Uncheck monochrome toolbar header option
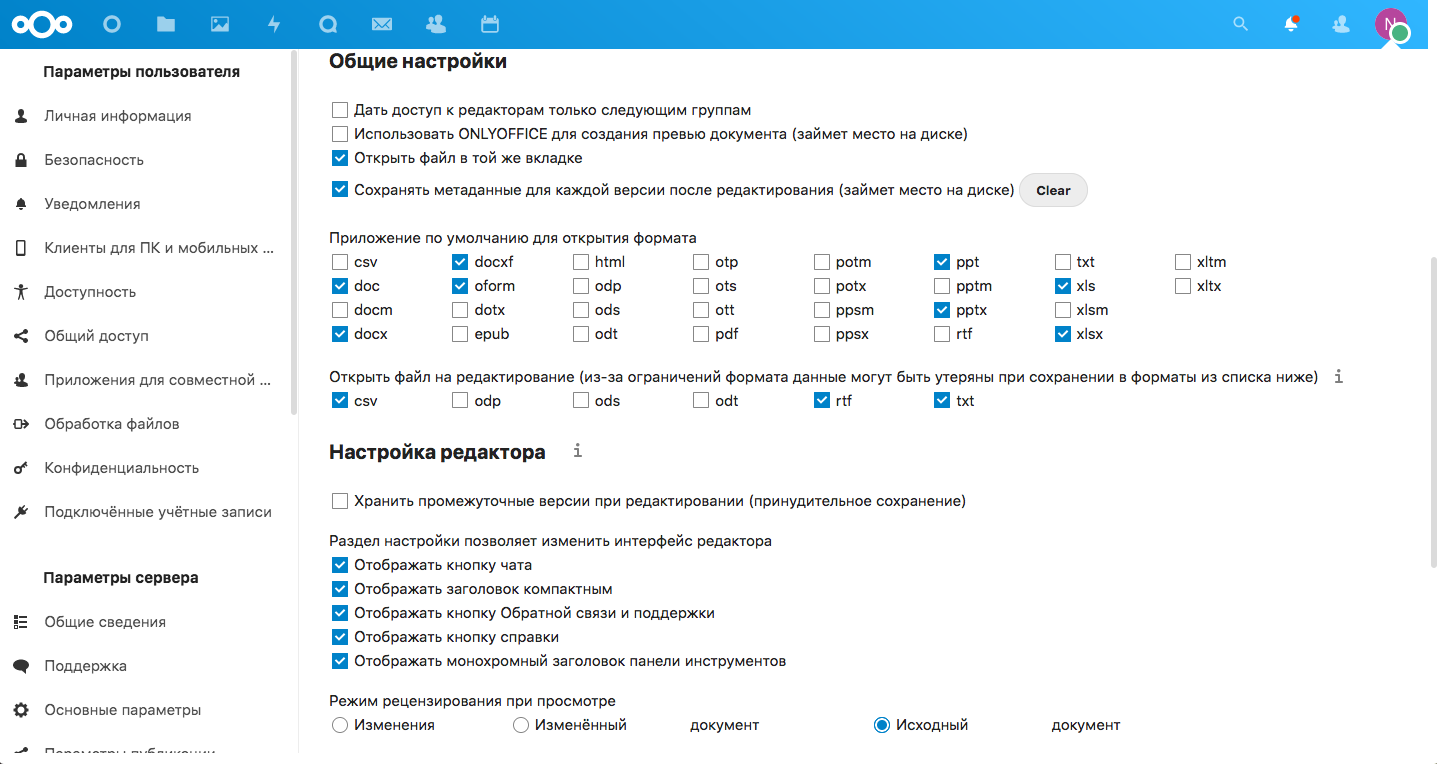This screenshot has width=1437, height=764. (340, 661)
